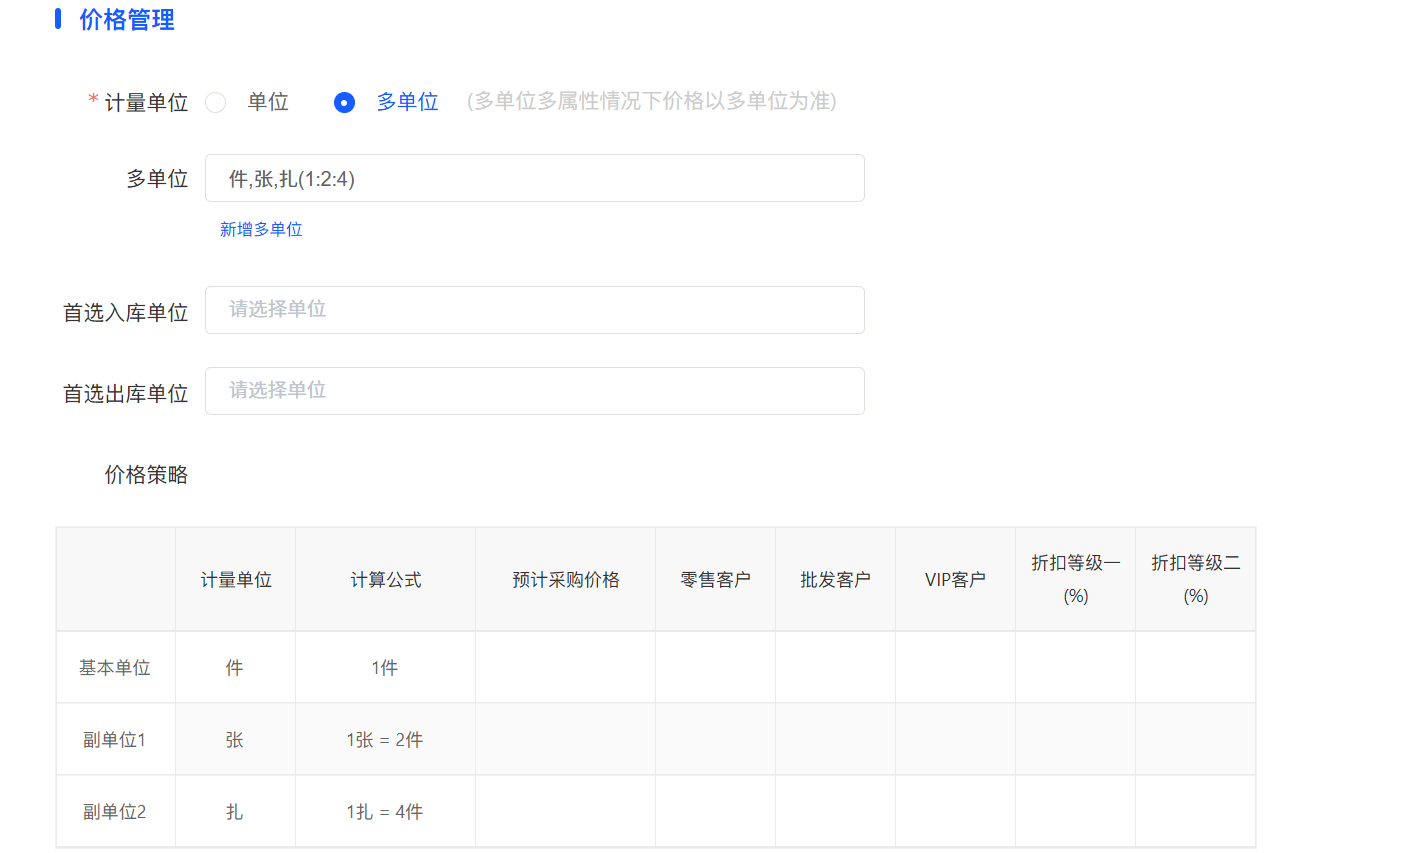Select the 单位 radio button
Viewport: 1428px width, 853px height.
(216, 102)
